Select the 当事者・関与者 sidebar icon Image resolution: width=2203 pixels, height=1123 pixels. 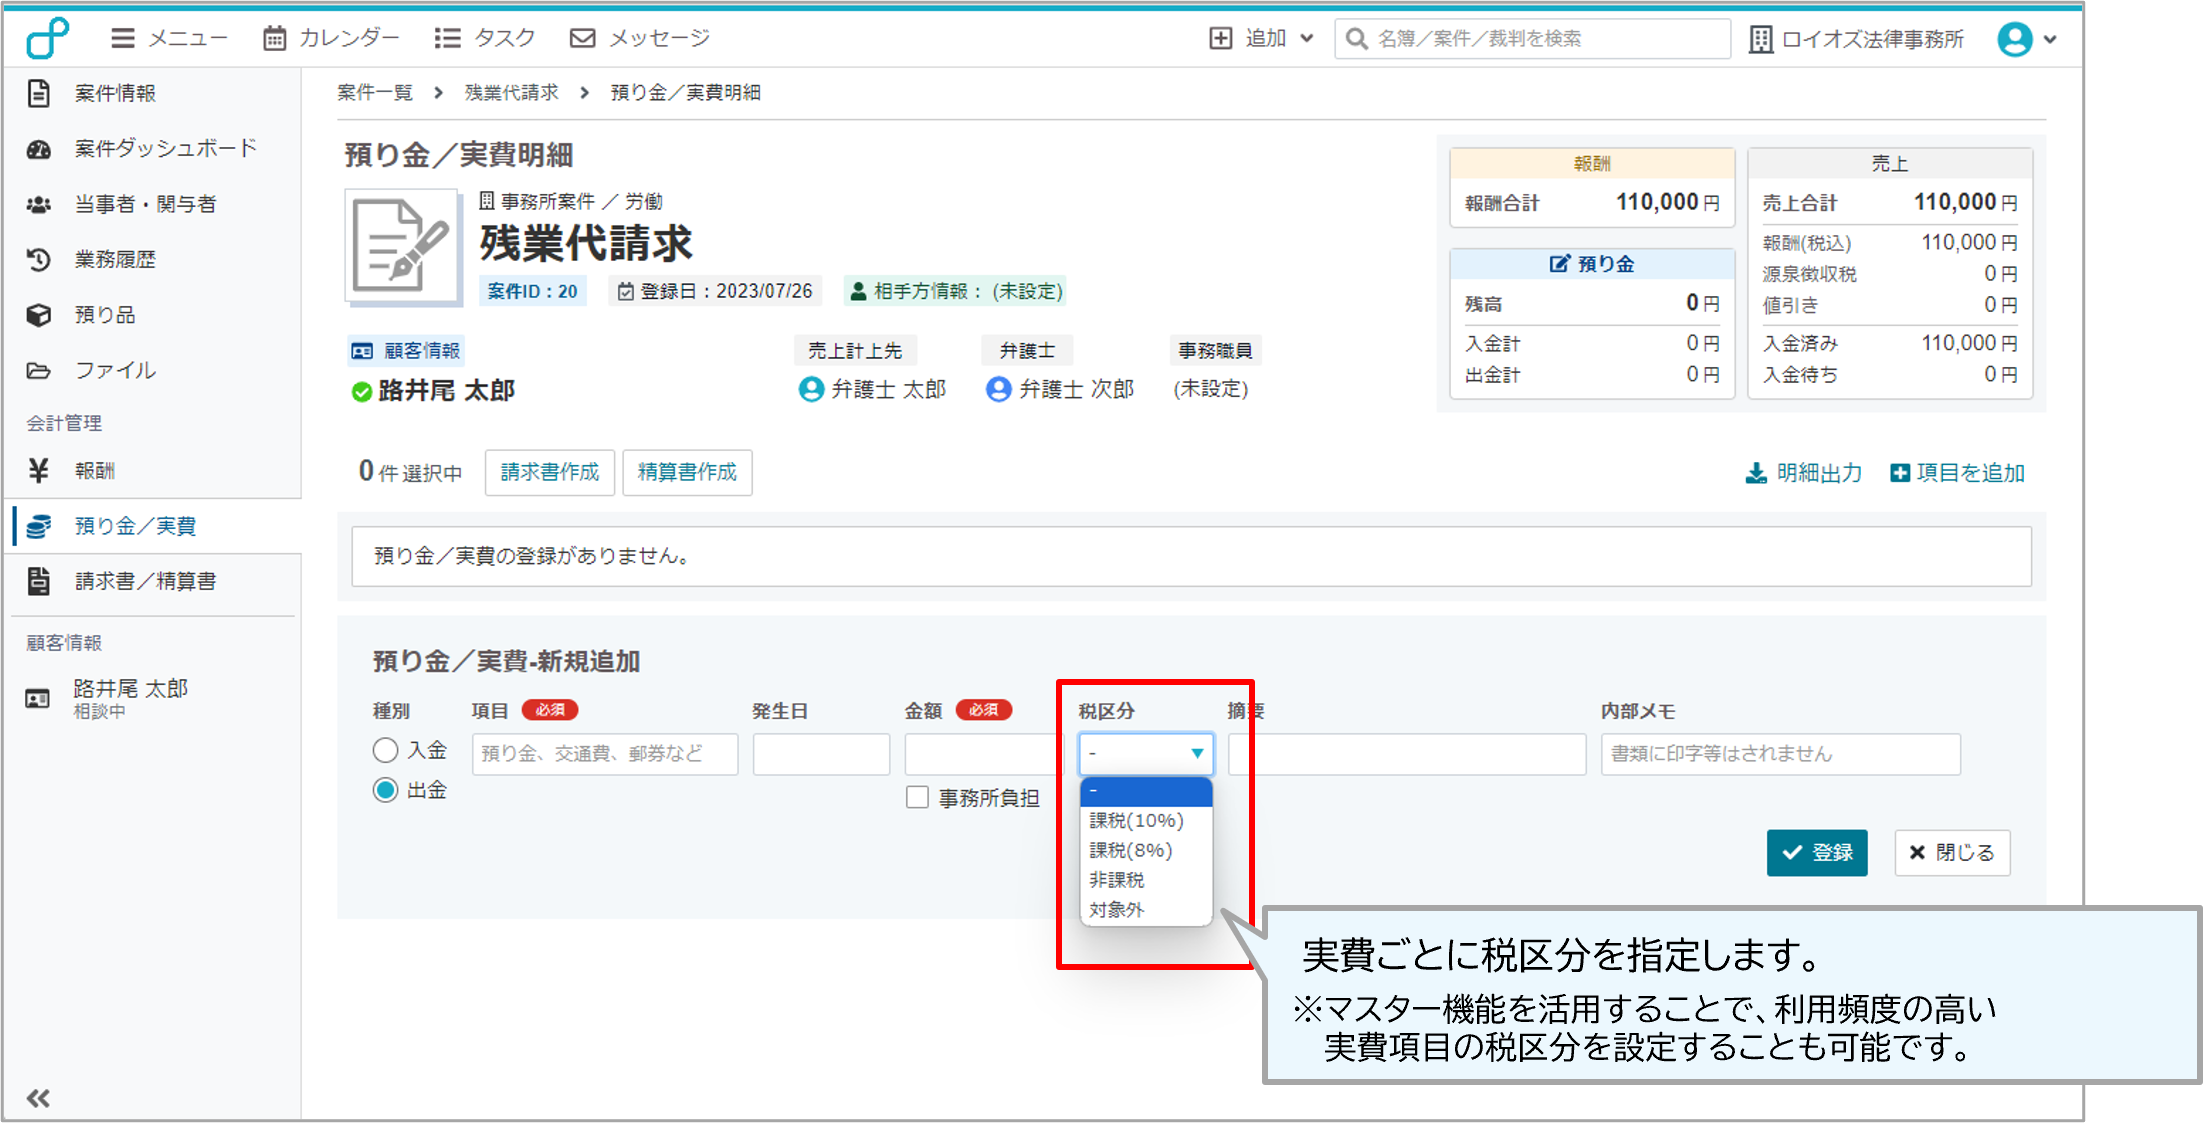(38, 204)
